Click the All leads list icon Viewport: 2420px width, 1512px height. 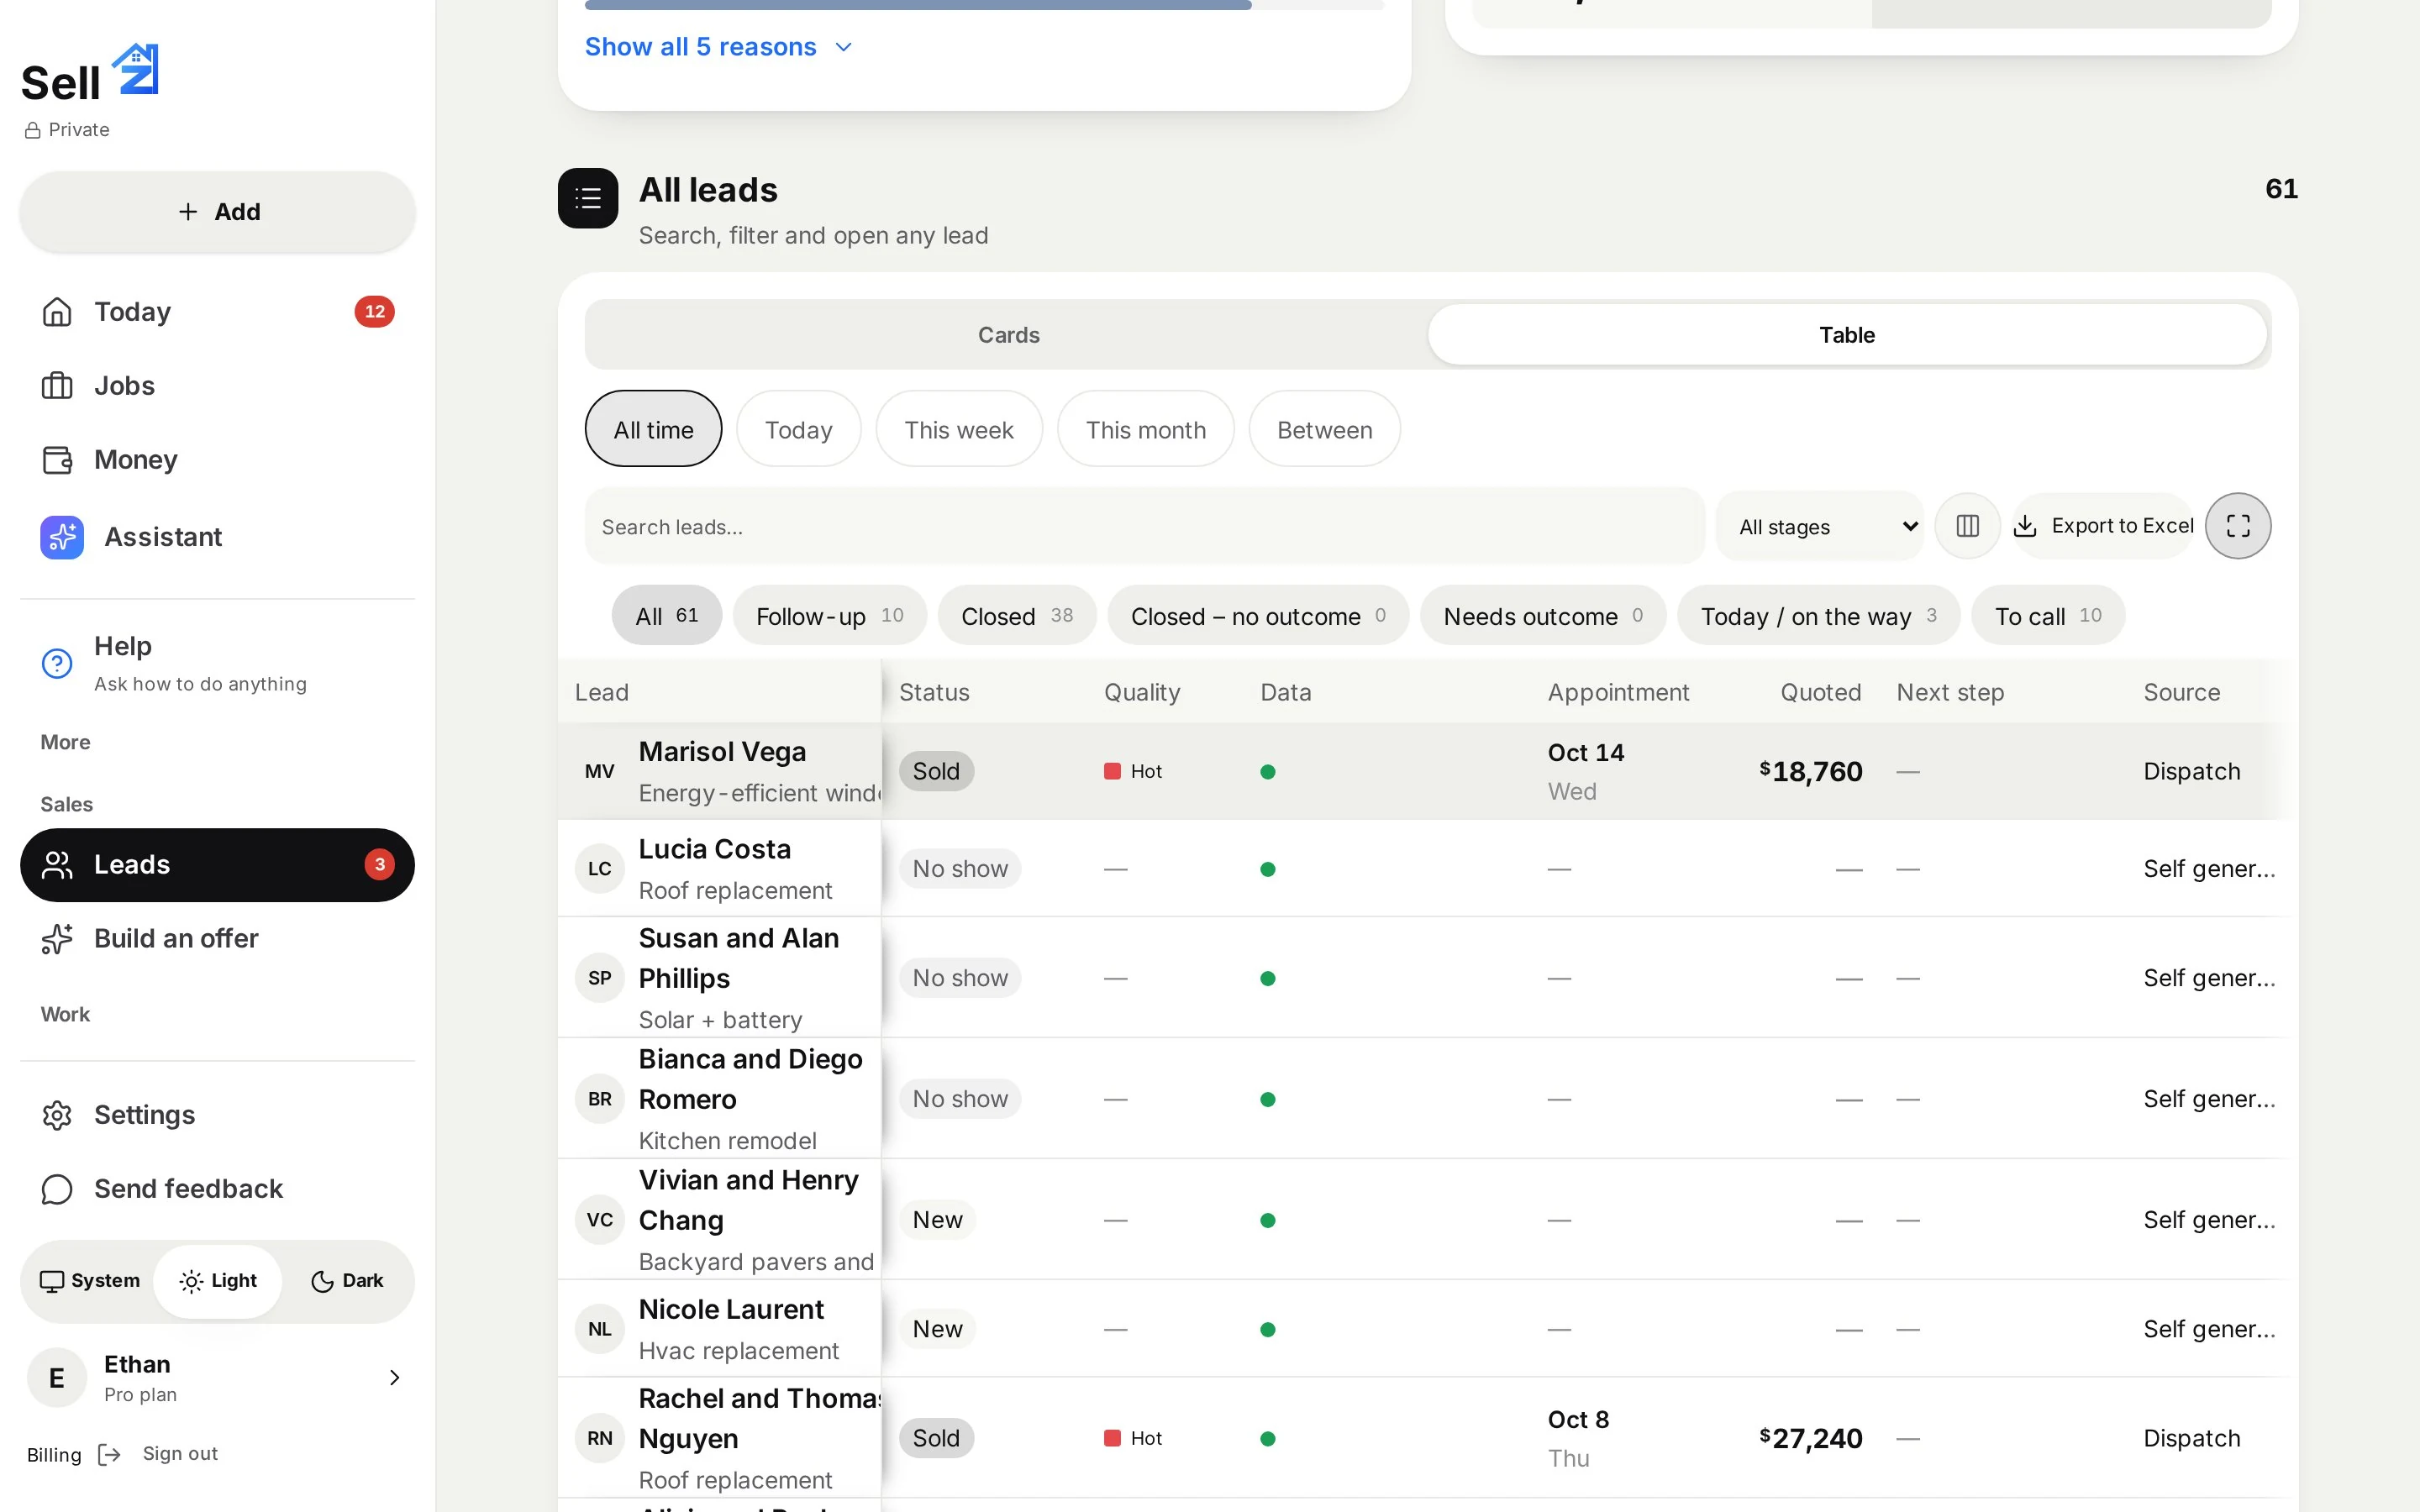pos(588,198)
